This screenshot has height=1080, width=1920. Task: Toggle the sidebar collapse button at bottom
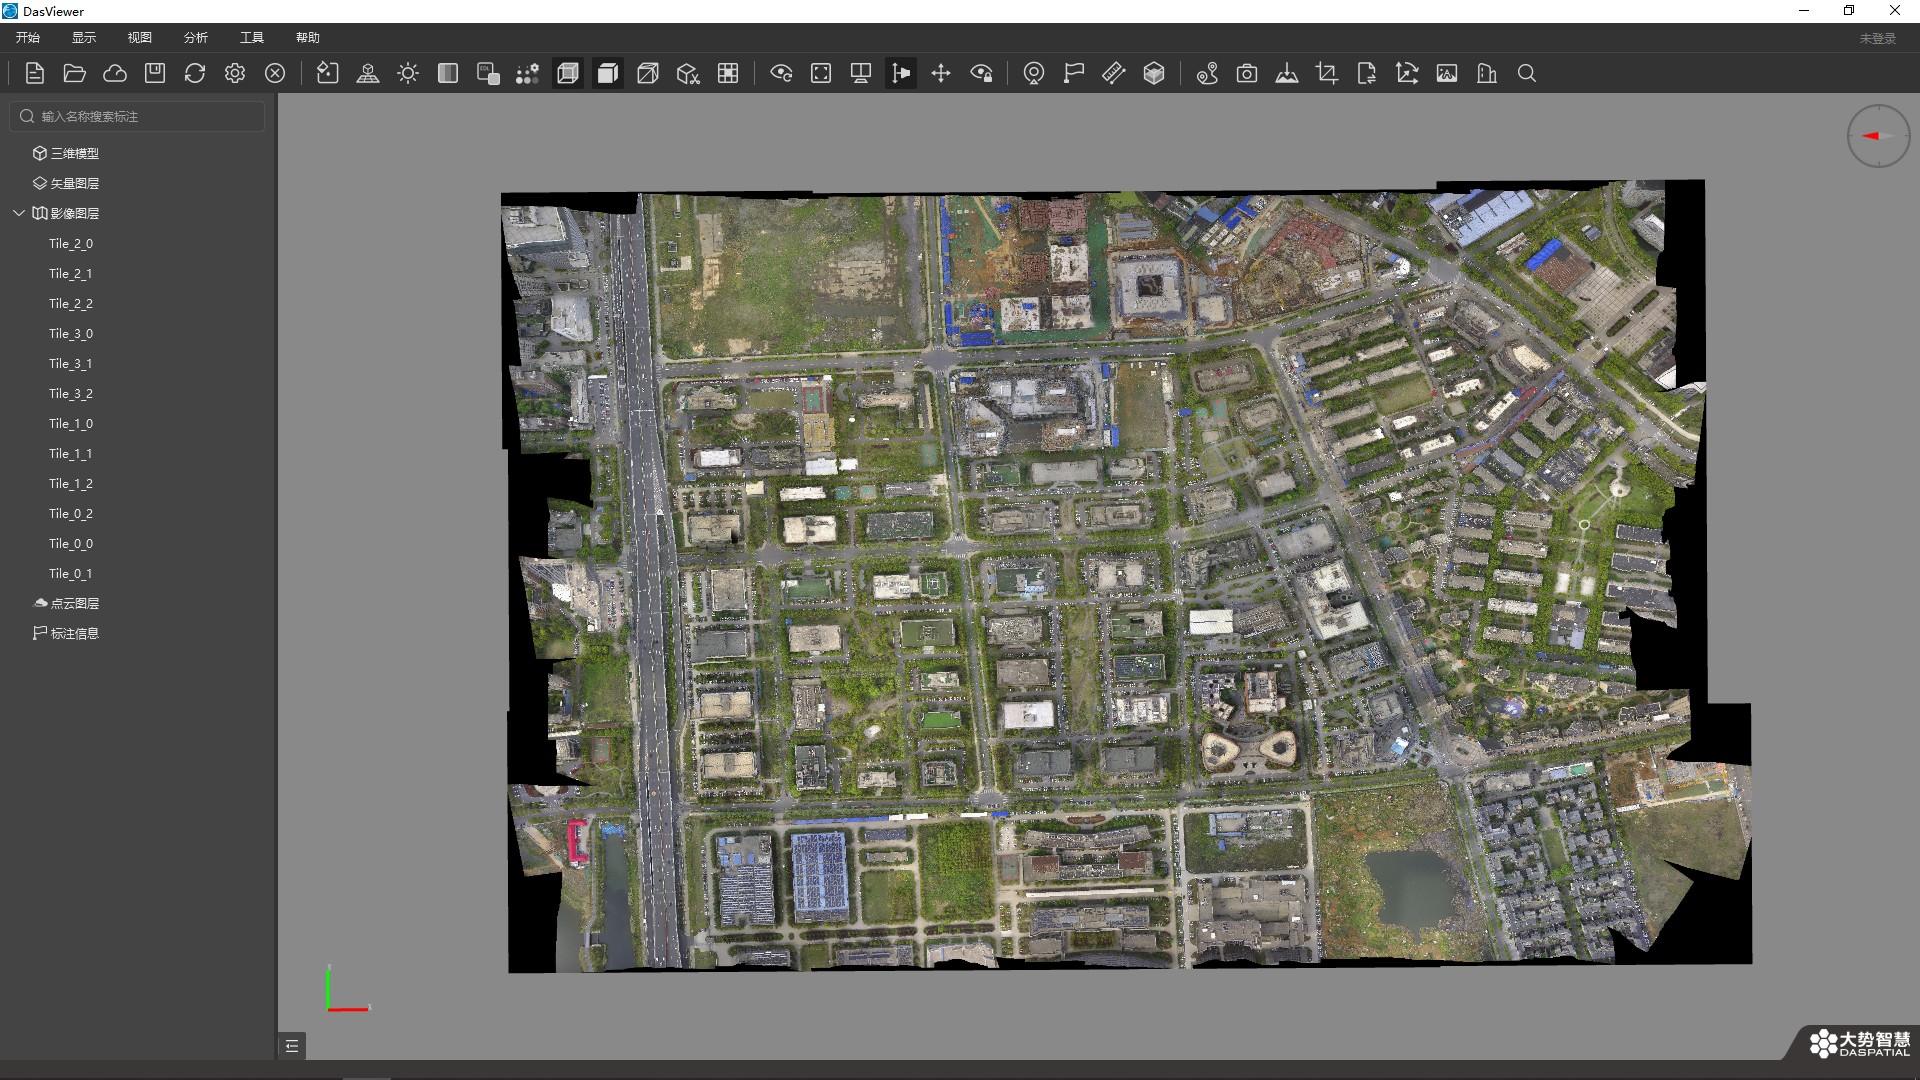pos(292,1046)
